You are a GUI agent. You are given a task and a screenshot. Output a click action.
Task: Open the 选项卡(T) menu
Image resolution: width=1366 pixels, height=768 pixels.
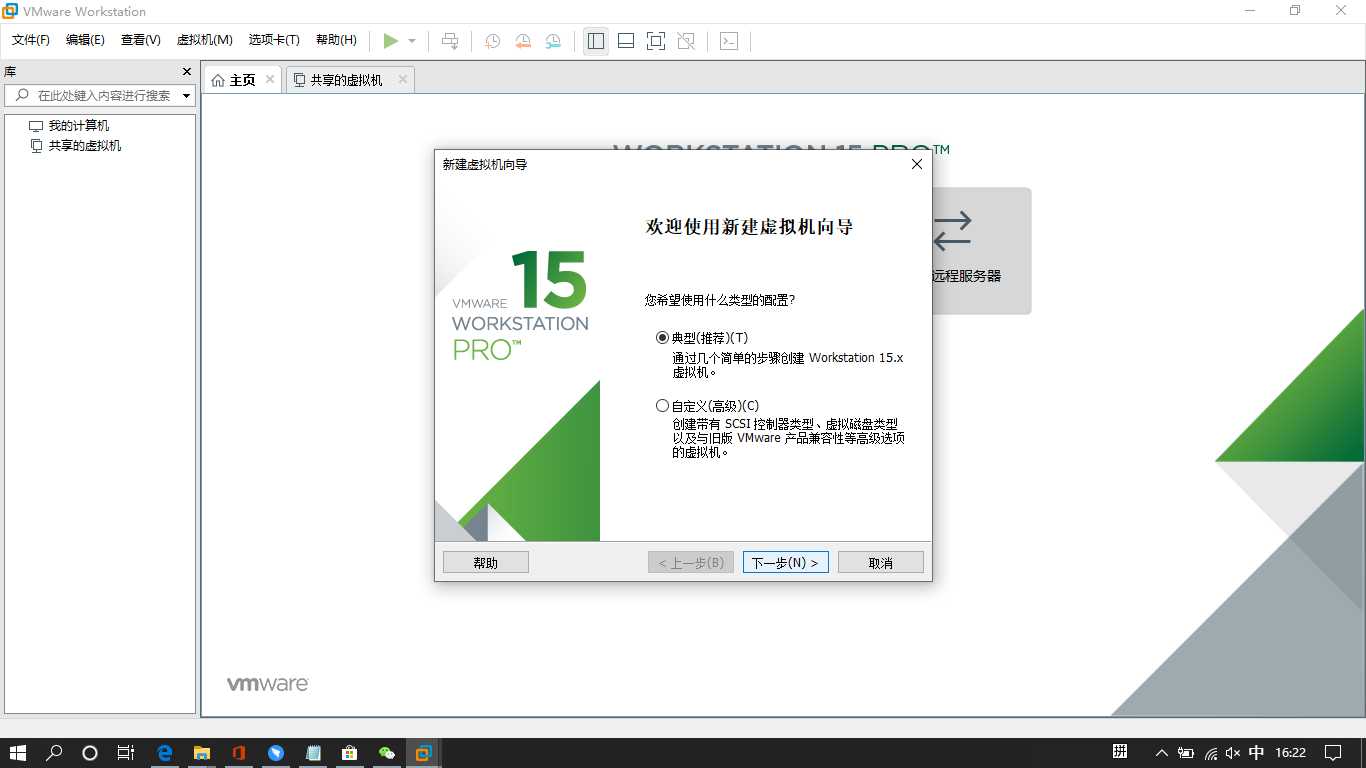[x=274, y=40]
